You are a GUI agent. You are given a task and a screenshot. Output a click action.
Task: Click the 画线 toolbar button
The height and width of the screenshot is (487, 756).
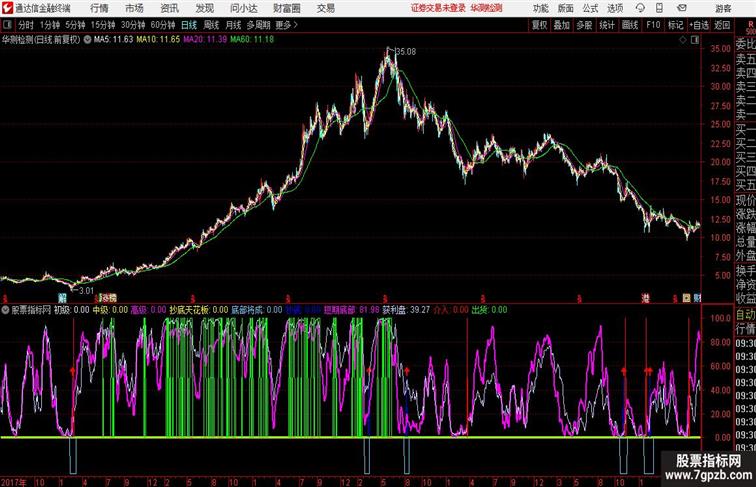click(630, 25)
